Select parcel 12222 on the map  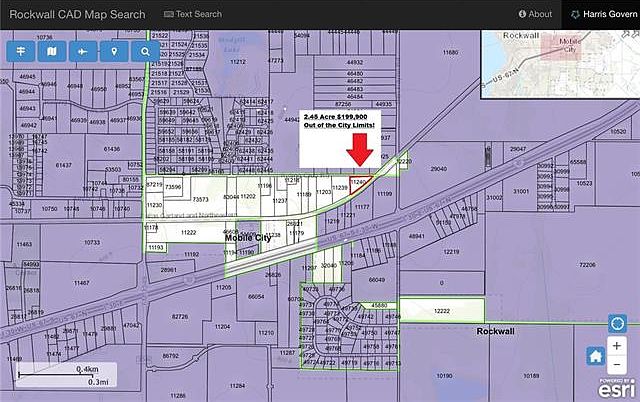440,311
